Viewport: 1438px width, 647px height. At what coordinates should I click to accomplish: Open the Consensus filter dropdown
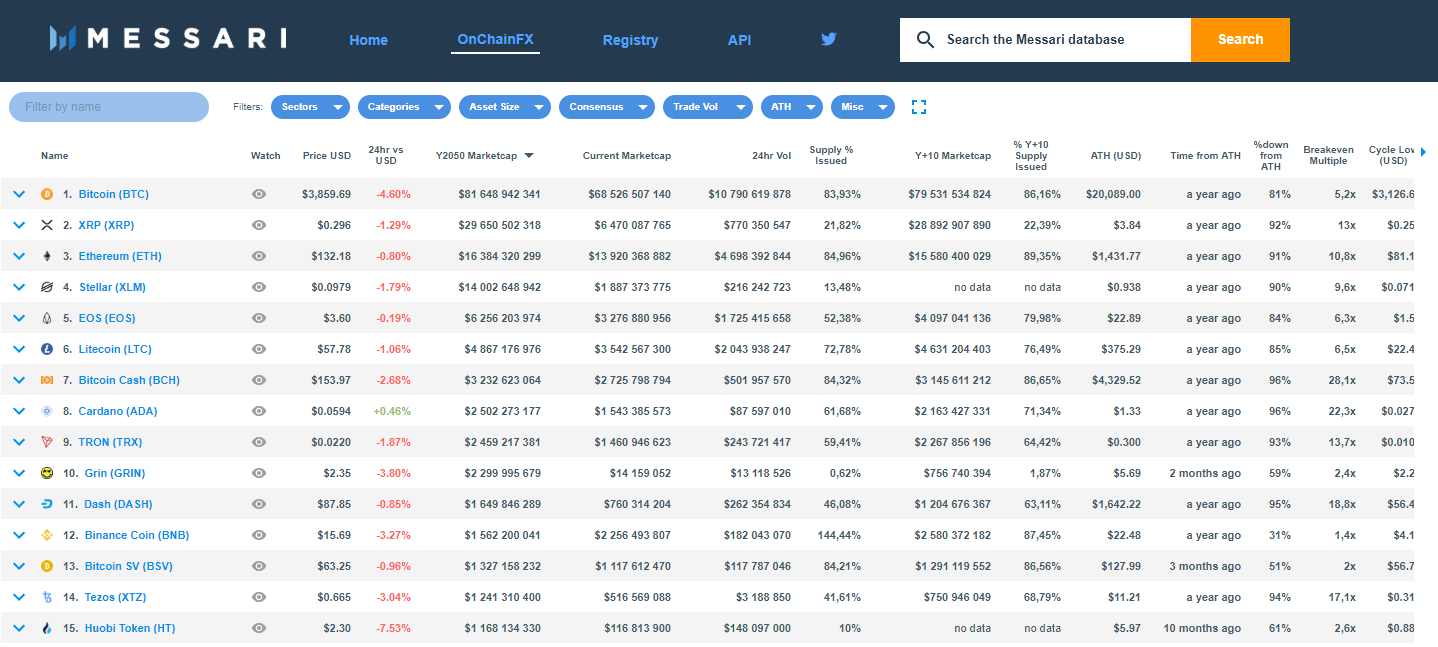(x=607, y=107)
